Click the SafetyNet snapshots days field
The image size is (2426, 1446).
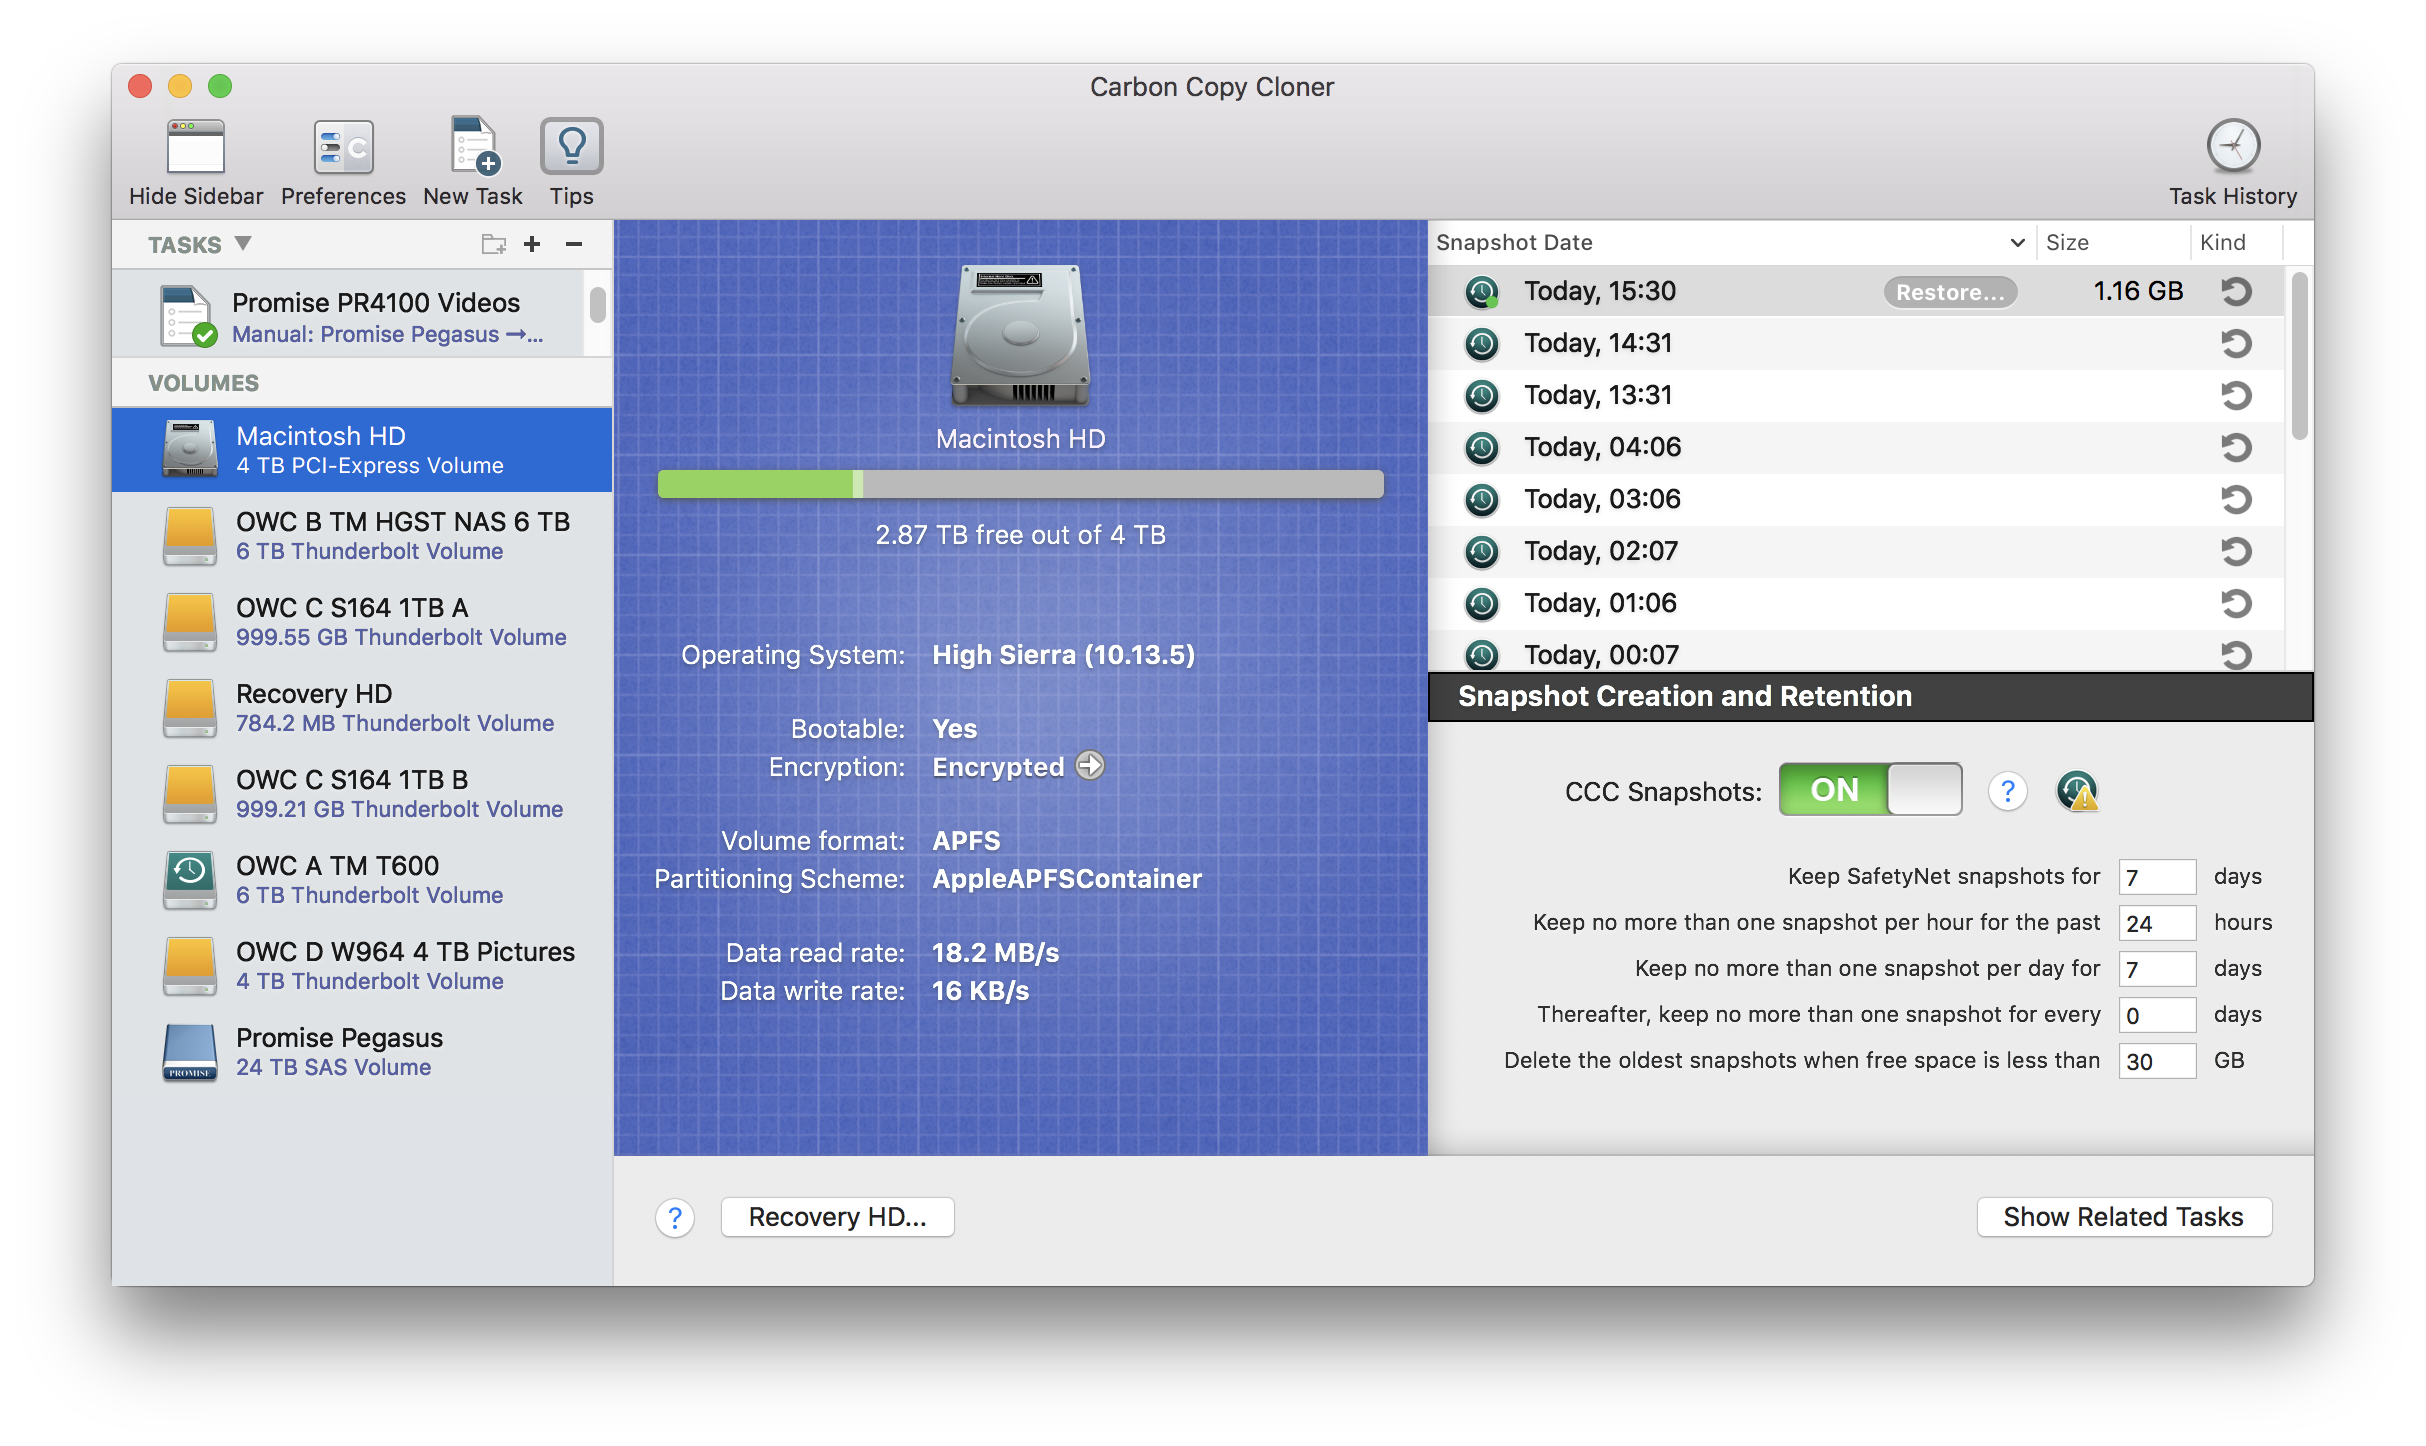2156,877
